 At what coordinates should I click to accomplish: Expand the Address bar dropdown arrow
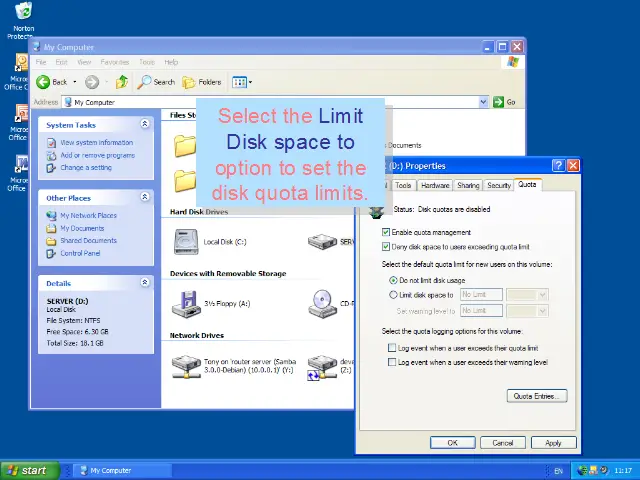tap(483, 102)
